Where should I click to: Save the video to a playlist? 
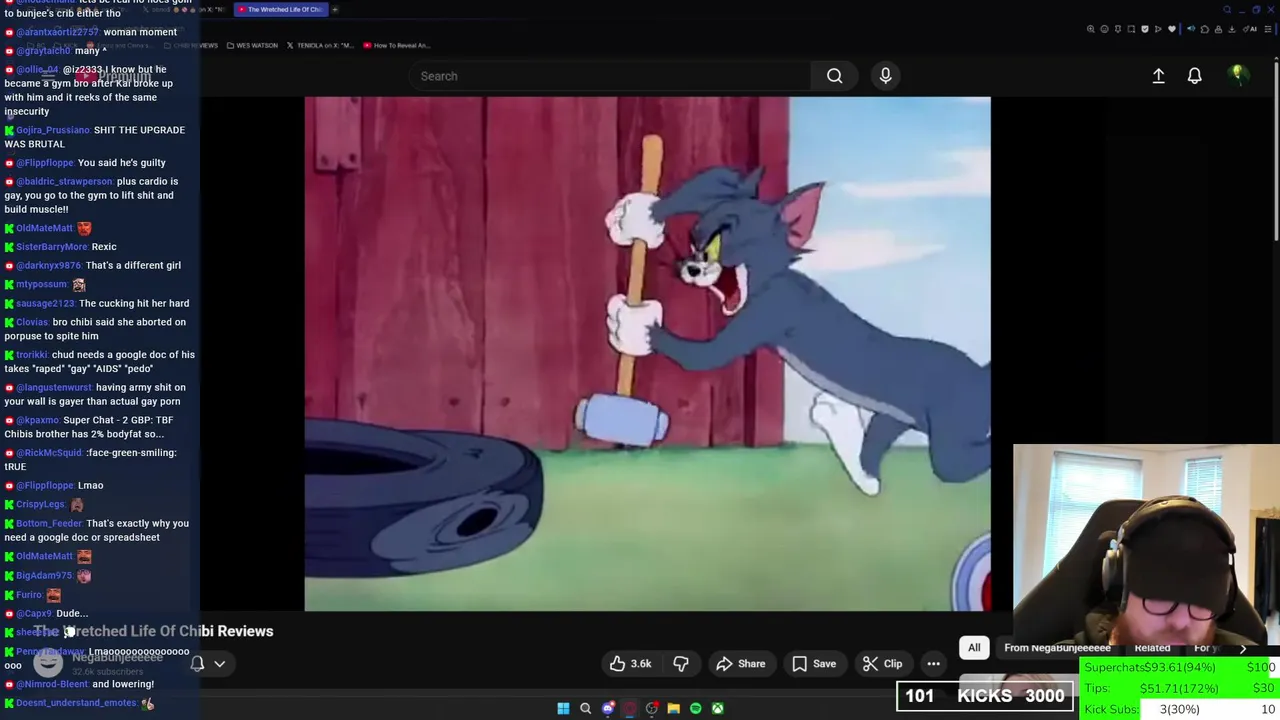(x=814, y=664)
